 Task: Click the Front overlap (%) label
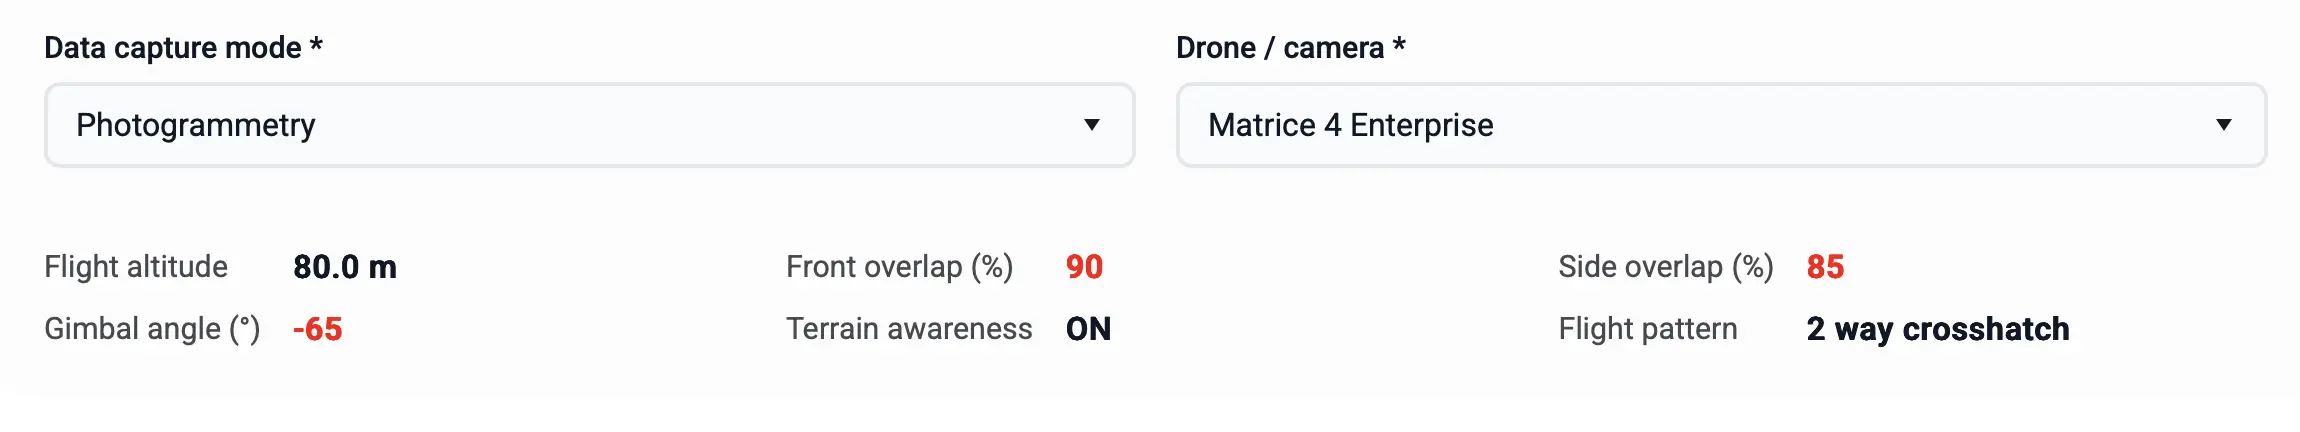pos(899,267)
